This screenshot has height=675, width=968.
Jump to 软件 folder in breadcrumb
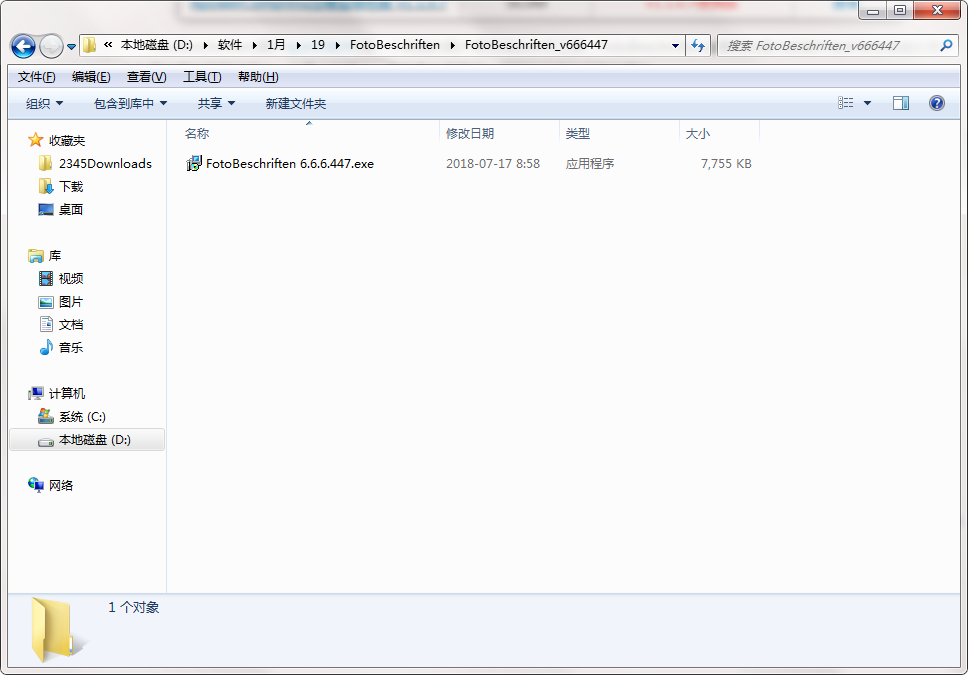click(230, 44)
